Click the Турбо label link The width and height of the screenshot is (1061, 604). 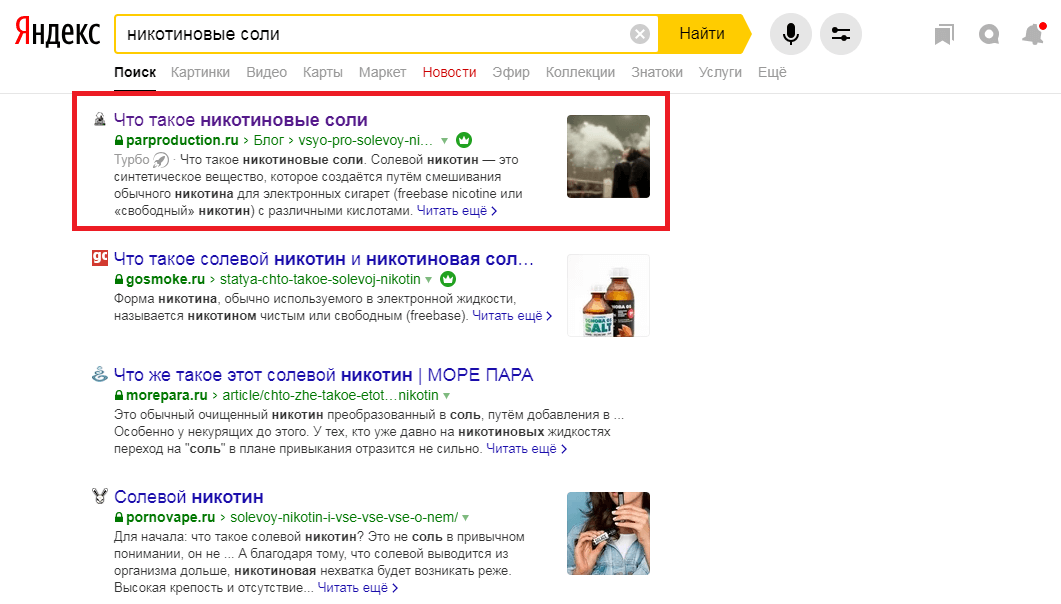coord(131,160)
